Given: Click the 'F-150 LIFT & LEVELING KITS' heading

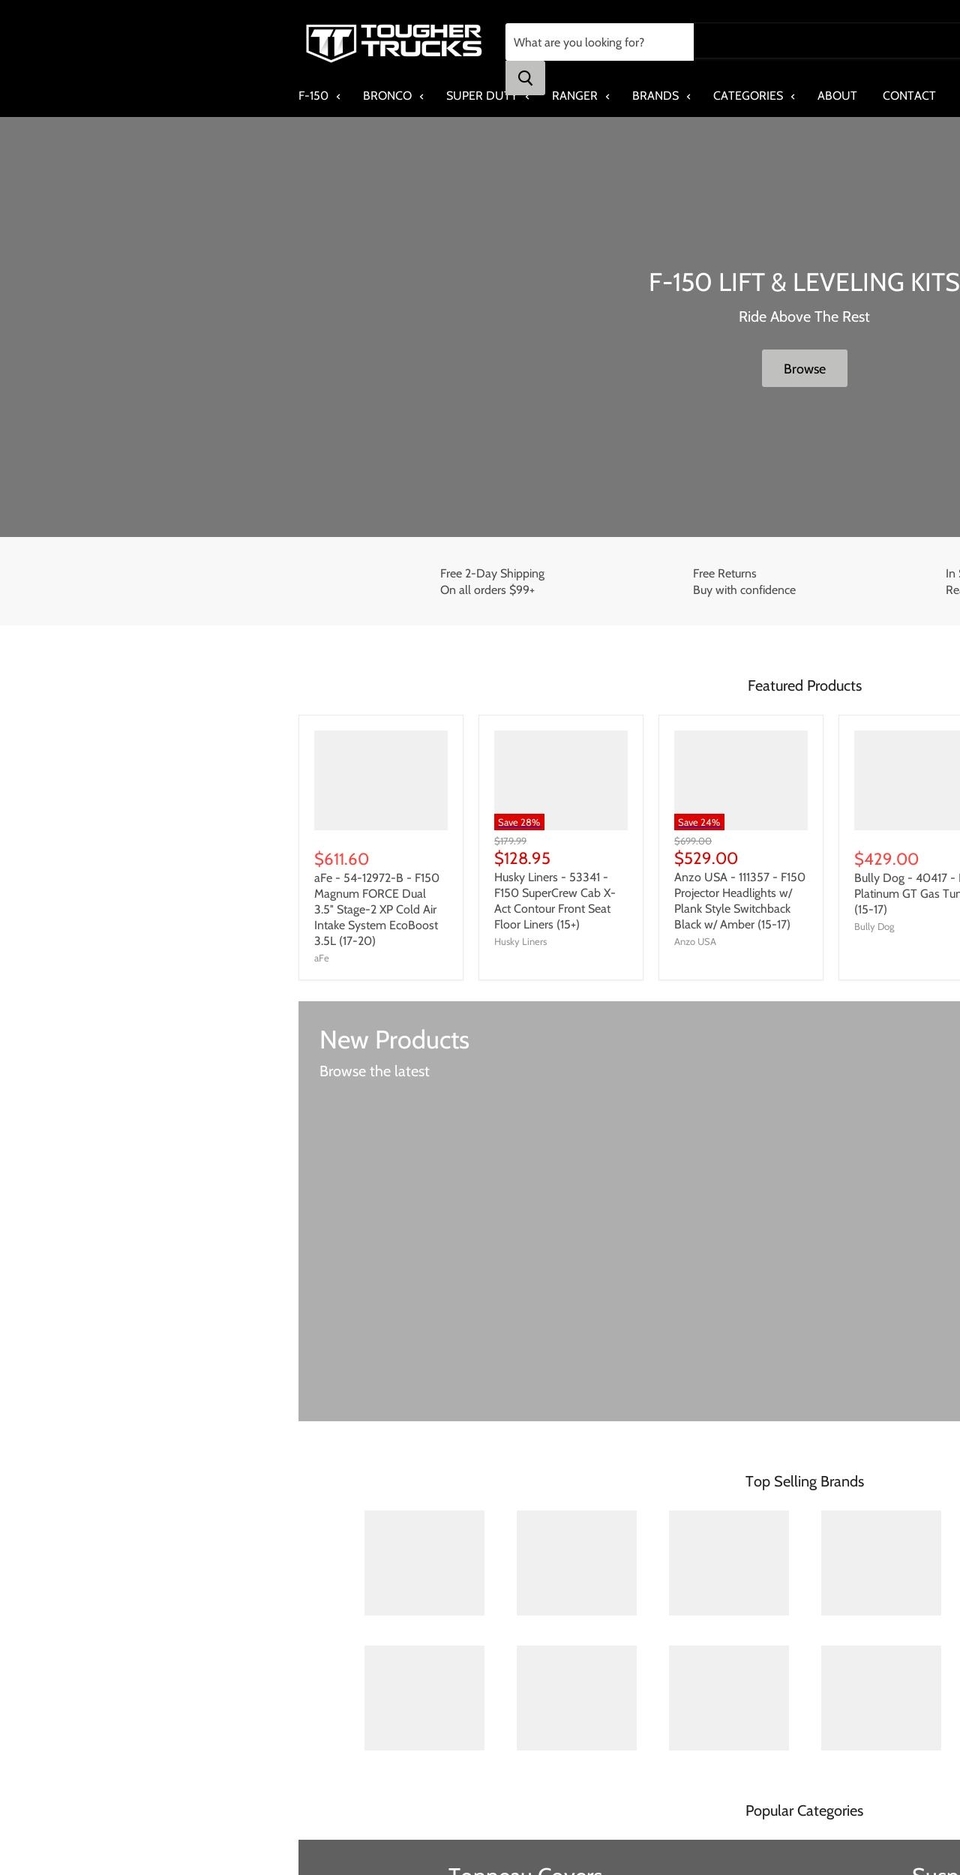Looking at the screenshot, I should (804, 283).
